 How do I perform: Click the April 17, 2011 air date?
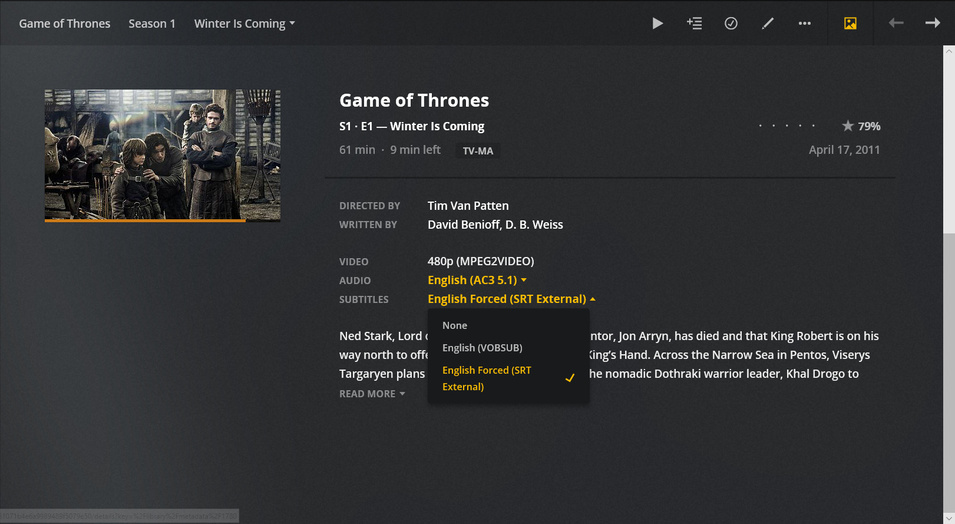[x=844, y=150]
